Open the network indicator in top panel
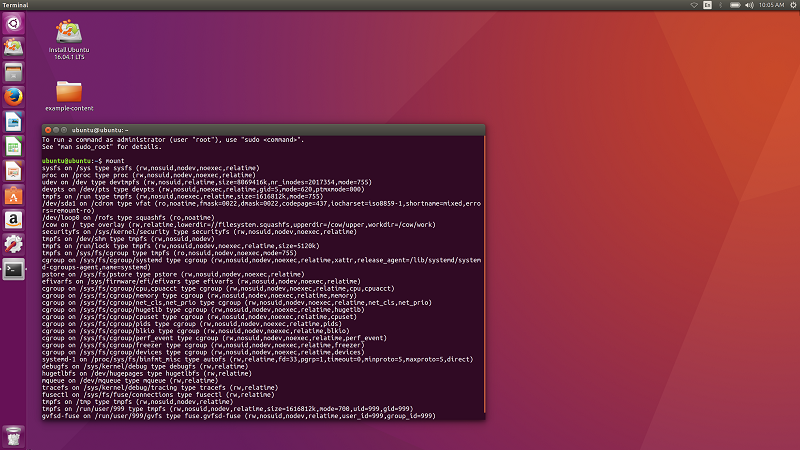This screenshot has height=450, width=800. pyautogui.click(x=694, y=5)
